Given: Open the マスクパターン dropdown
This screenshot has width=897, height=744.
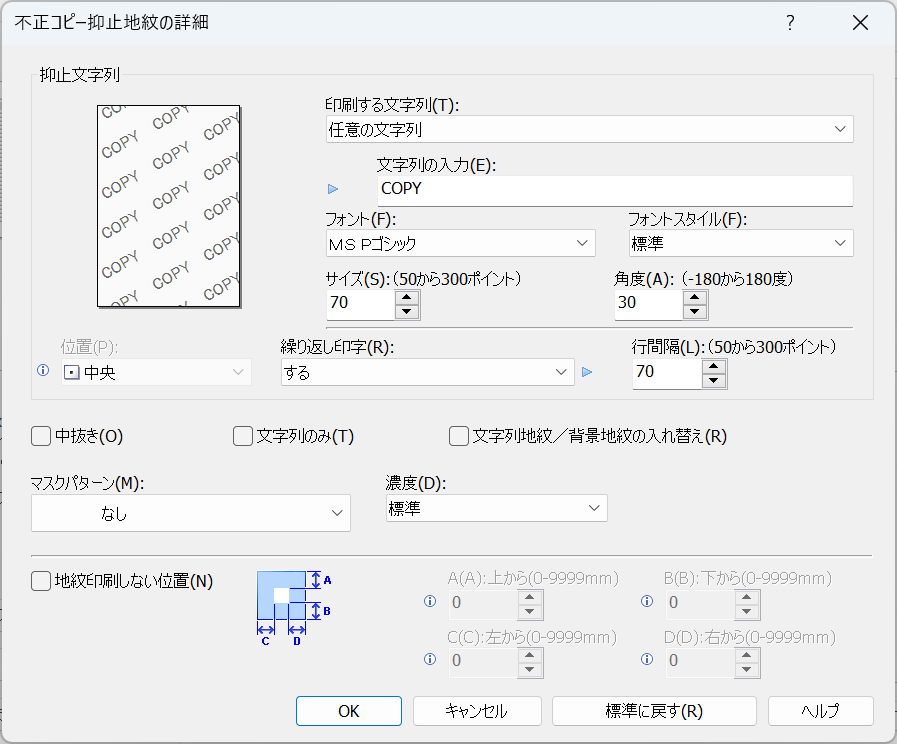Looking at the screenshot, I should 191,513.
